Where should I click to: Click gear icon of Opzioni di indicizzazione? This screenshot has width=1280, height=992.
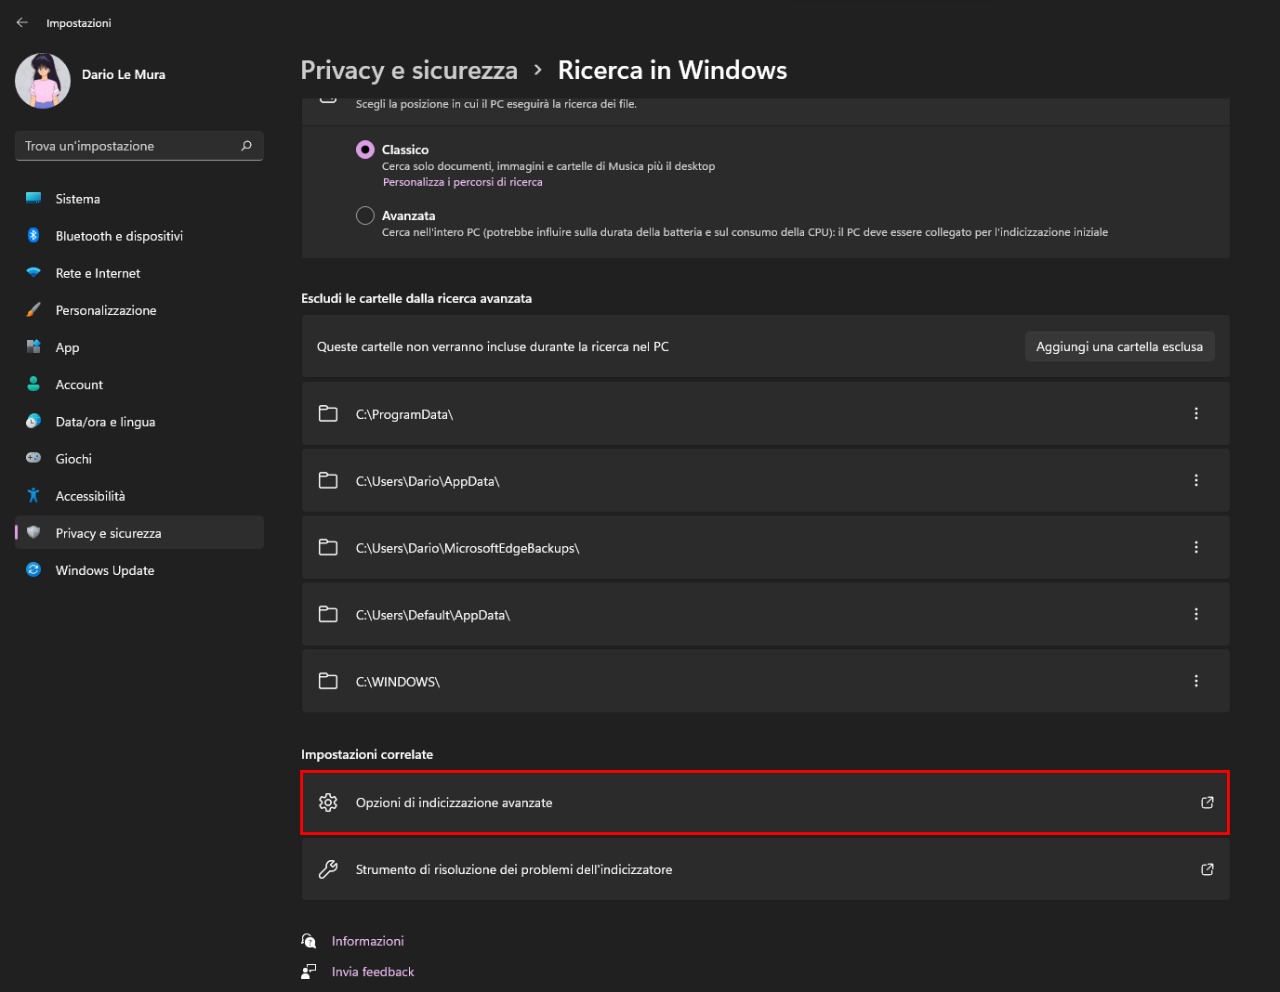[x=328, y=802]
